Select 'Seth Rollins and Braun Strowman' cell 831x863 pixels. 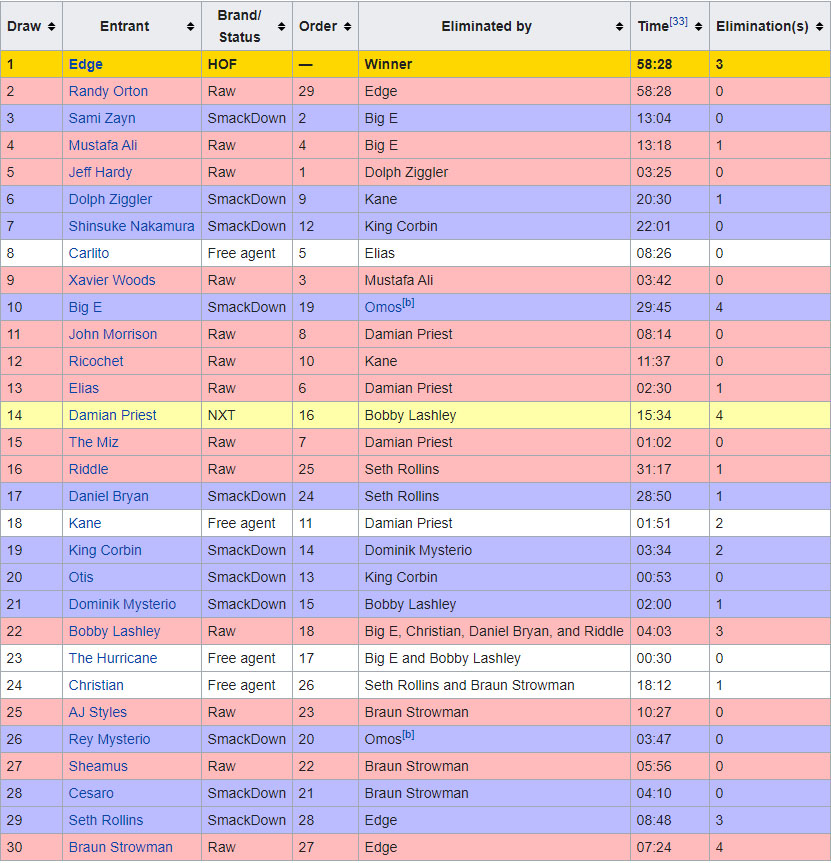tap(469, 685)
